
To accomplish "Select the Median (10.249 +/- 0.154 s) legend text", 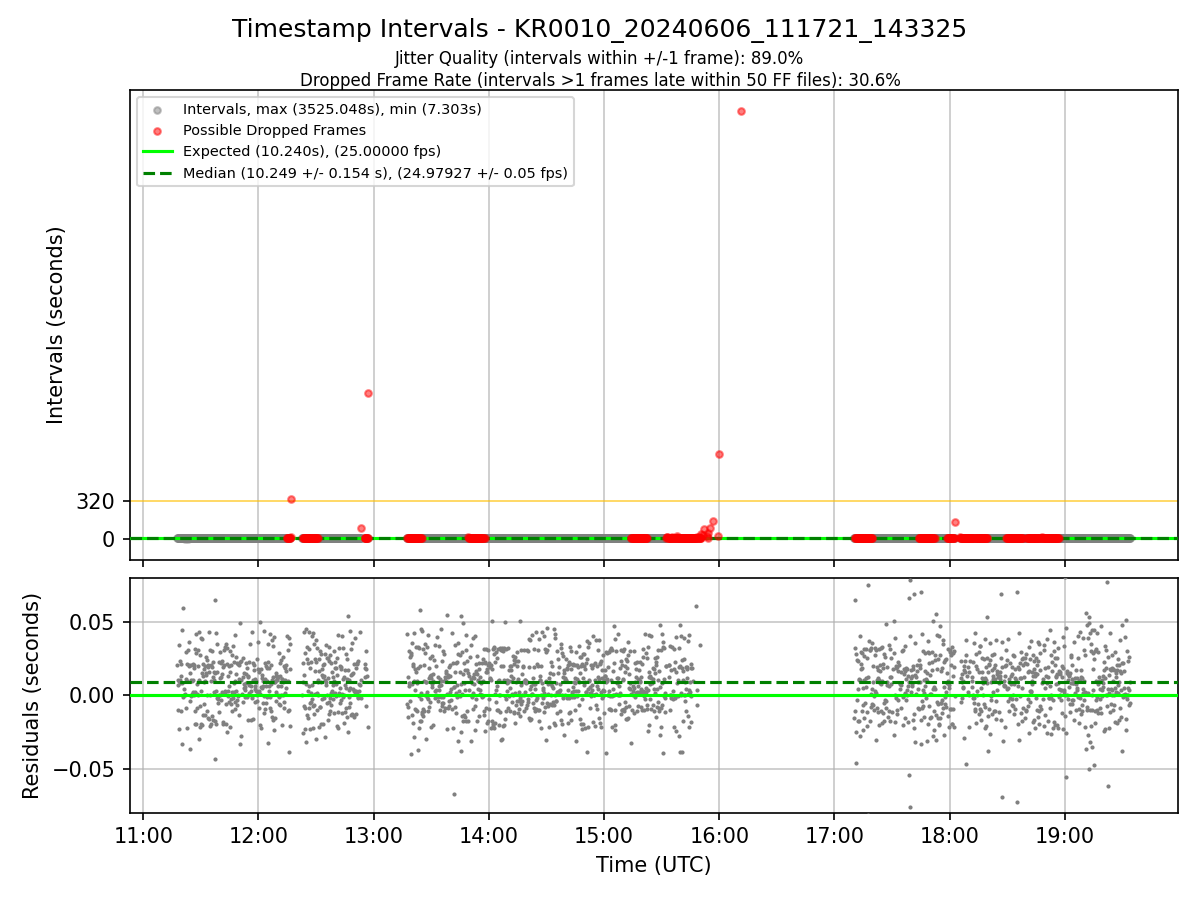I will (x=375, y=173).
